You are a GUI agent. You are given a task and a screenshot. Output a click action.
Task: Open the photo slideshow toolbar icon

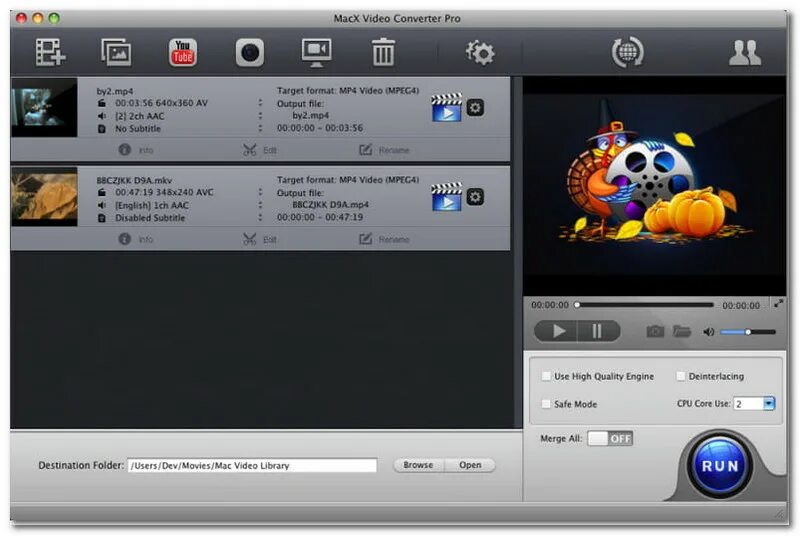tap(116, 52)
